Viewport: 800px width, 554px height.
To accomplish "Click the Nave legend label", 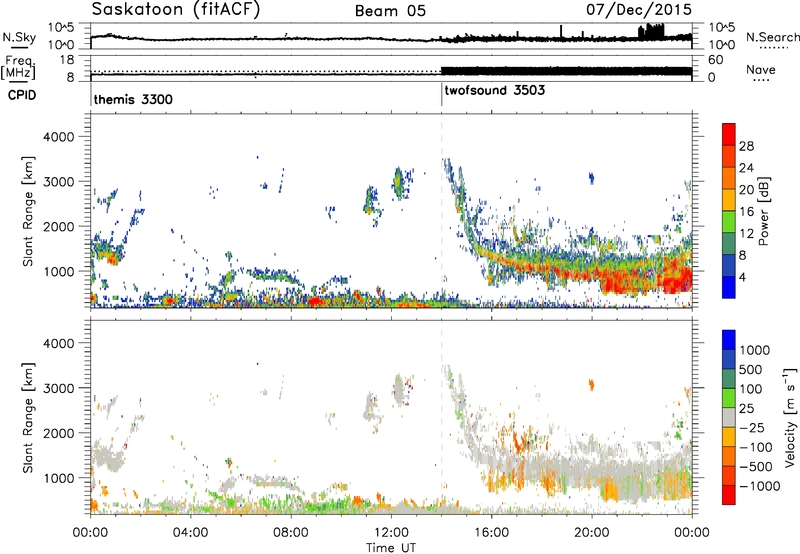I will 761,69.
